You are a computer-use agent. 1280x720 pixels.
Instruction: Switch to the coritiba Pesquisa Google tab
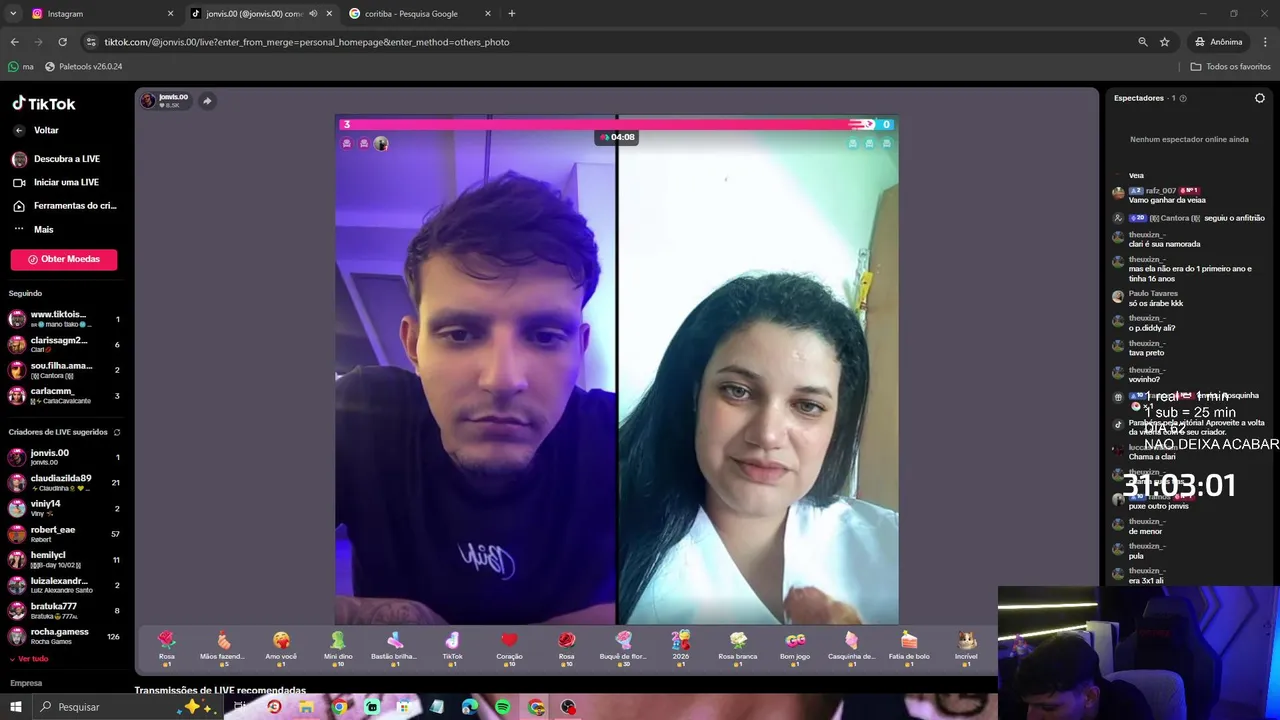(x=420, y=14)
